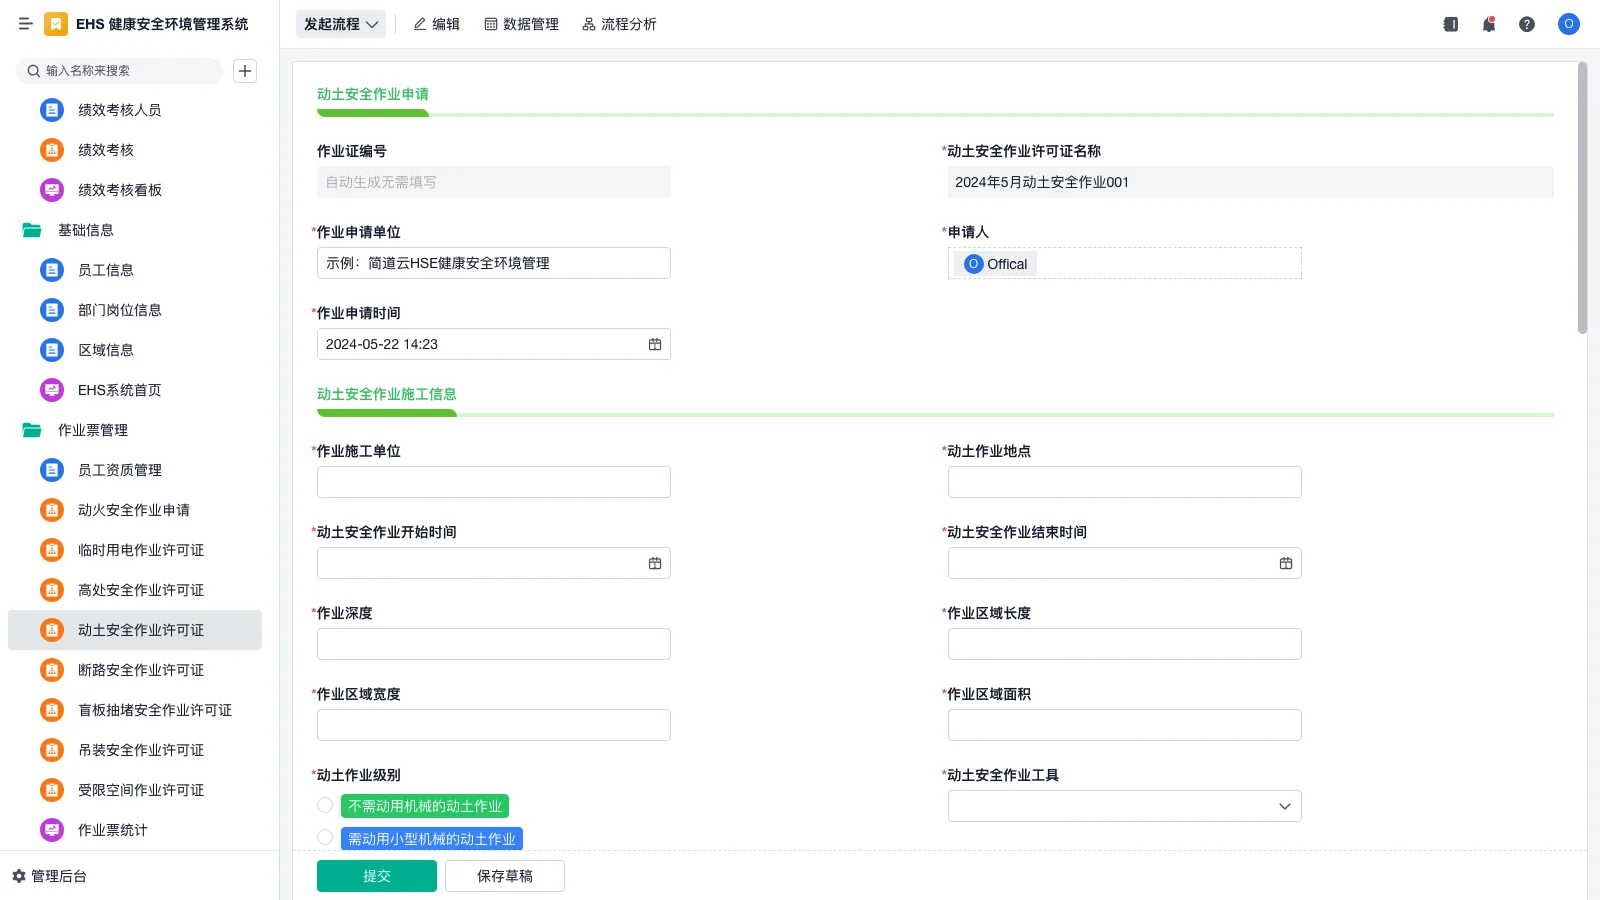1600x900 pixels.
Task: Click the 作业施工单位 input field
Action: (493, 482)
